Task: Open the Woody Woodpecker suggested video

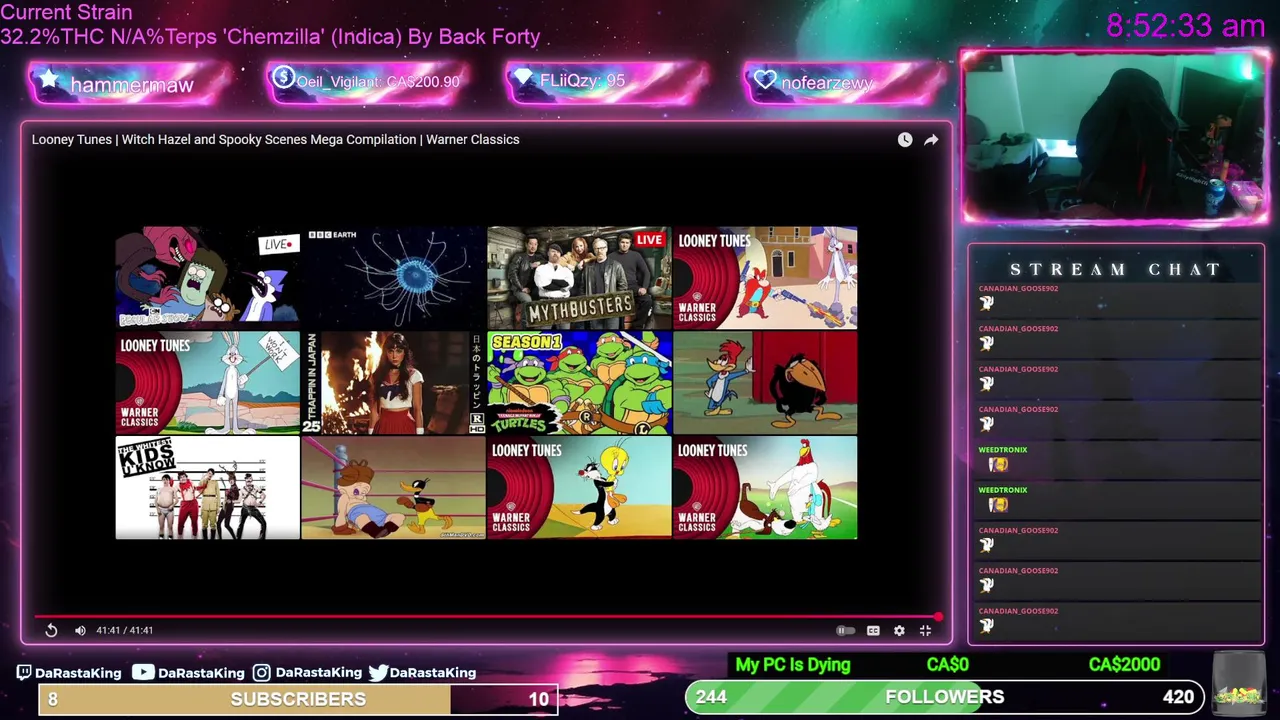Action: [x=765, y=382]
